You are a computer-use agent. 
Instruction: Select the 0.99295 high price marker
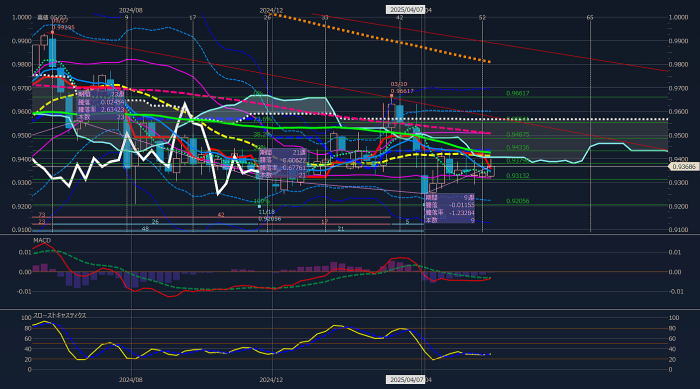(x=63, y=27)
